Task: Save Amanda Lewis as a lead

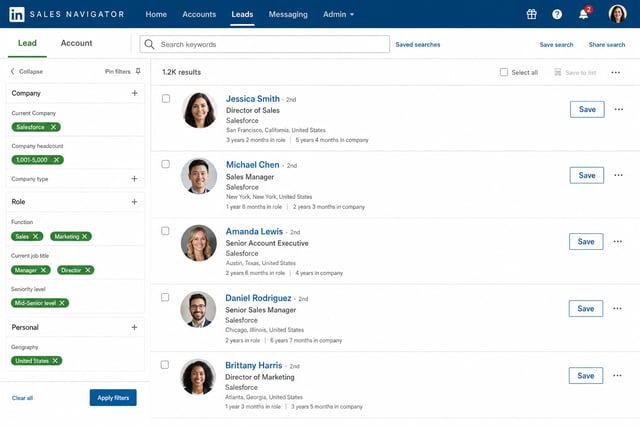Action: (586, 242)
